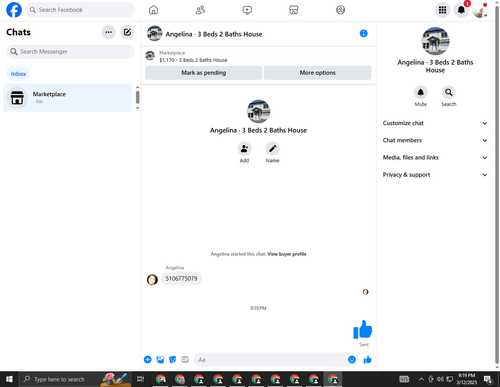Screen dimensions: 500x387
Task: Open more actions plus icon in composer
Action: point(148,359)
